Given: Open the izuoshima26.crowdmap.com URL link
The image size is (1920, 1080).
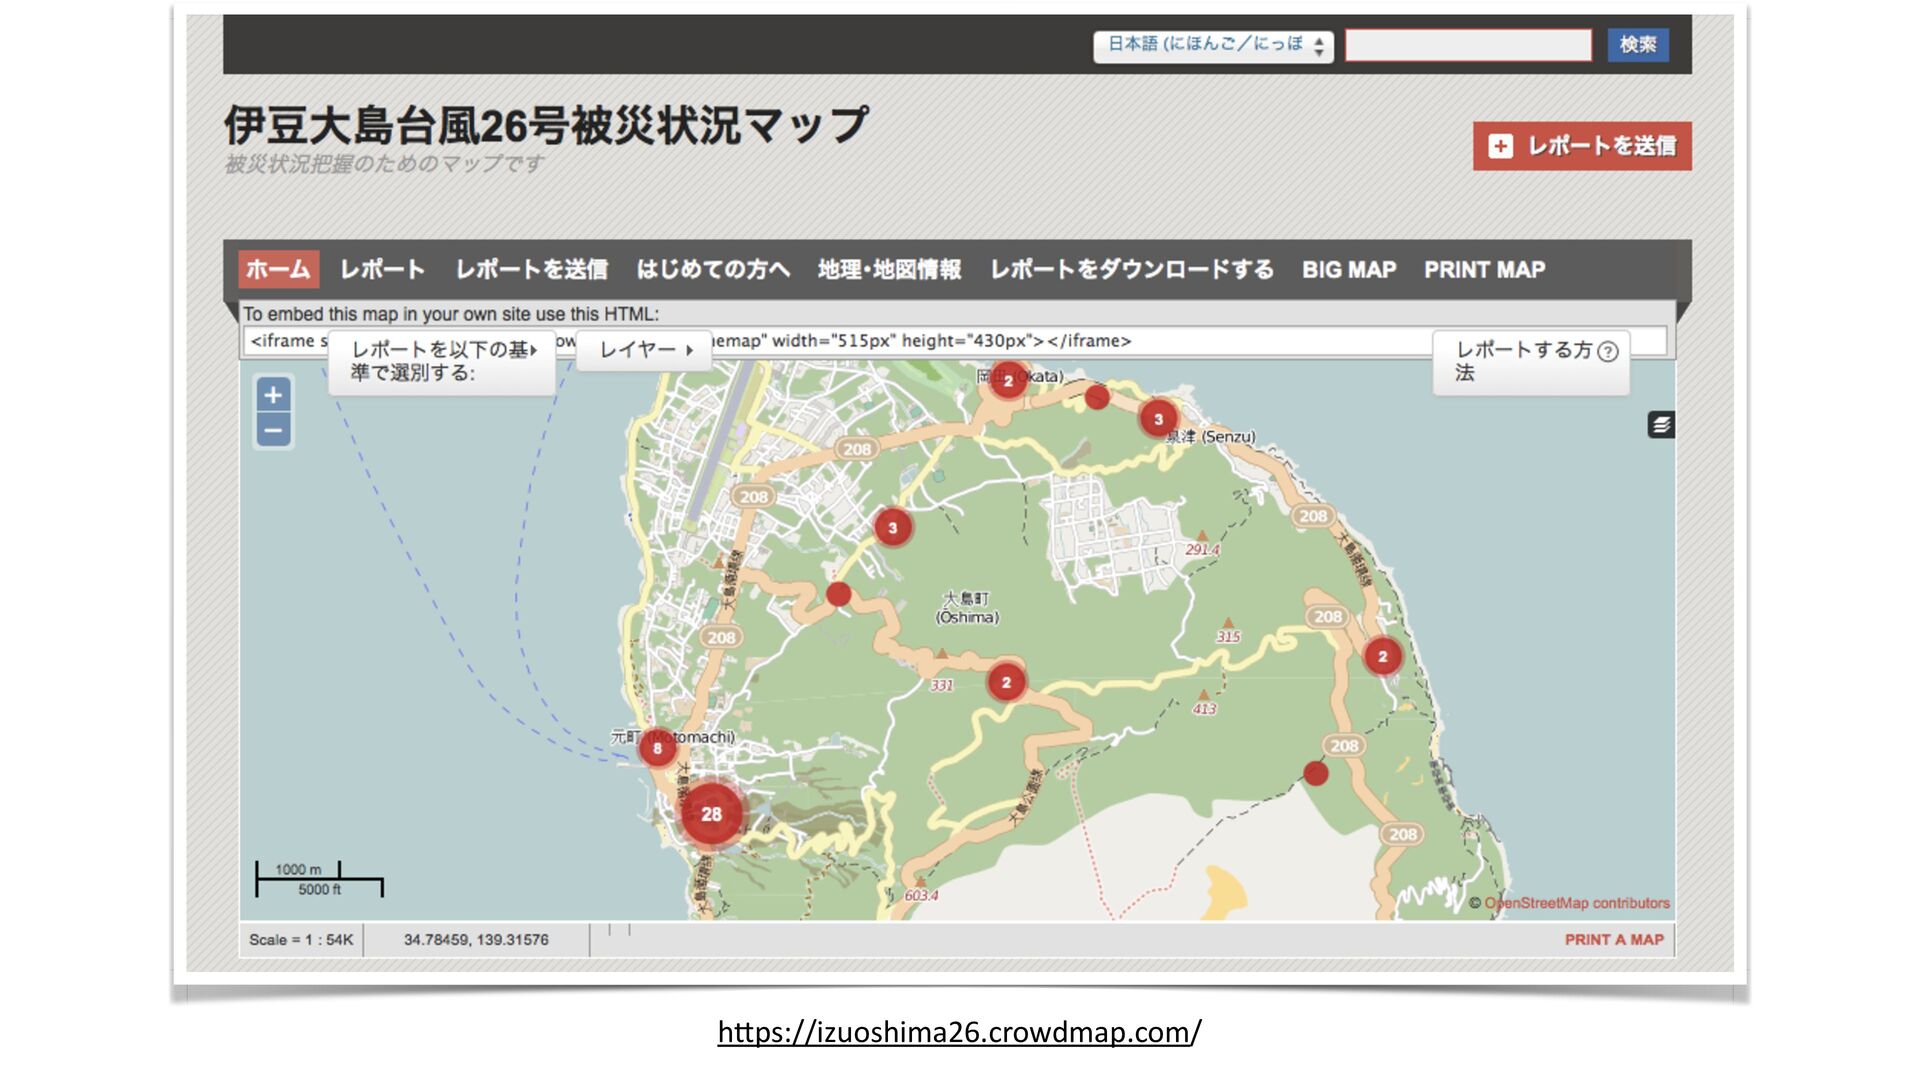Looking at the screenshot, I should [959, 1031].
